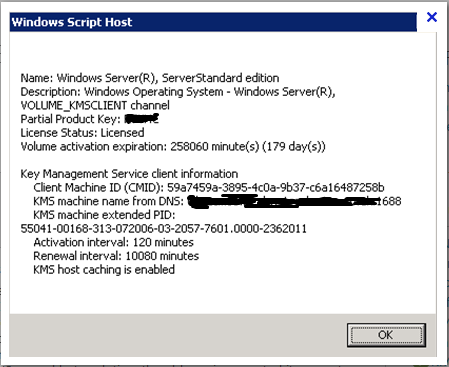This screenshot has height=367, width=449.
Task: Click the 'Volume activation expiration: 258060 minute(s)' line
Action: (173, 147)
